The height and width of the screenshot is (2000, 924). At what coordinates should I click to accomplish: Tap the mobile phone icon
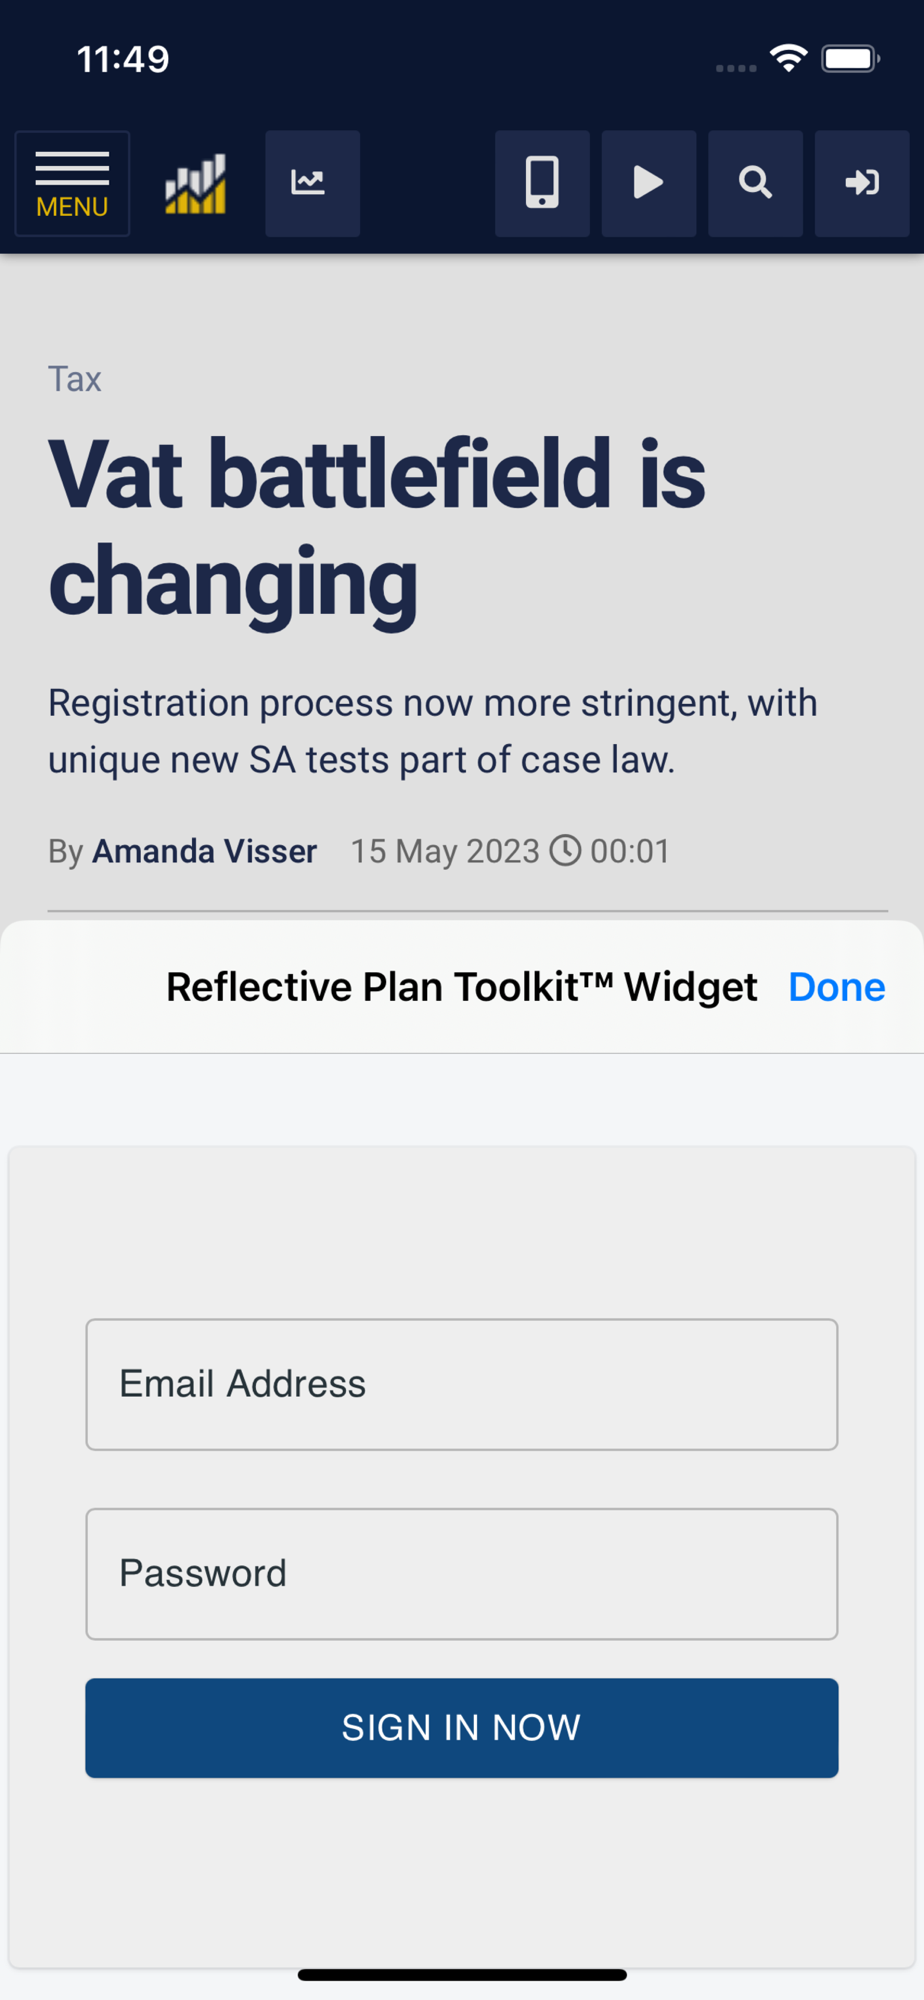542,184
